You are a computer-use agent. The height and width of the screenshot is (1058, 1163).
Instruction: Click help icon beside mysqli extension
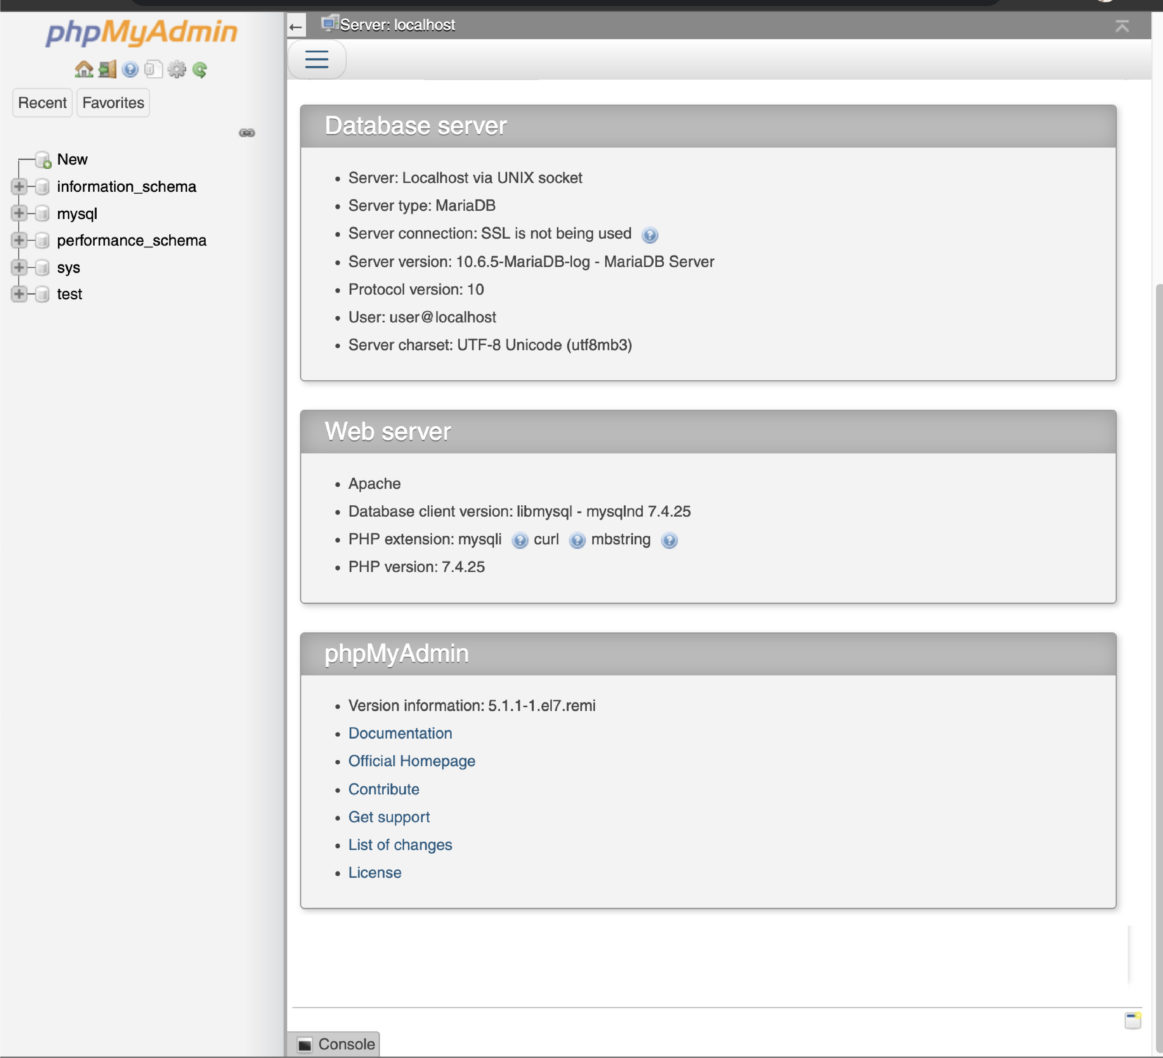[x=519, y=540]
